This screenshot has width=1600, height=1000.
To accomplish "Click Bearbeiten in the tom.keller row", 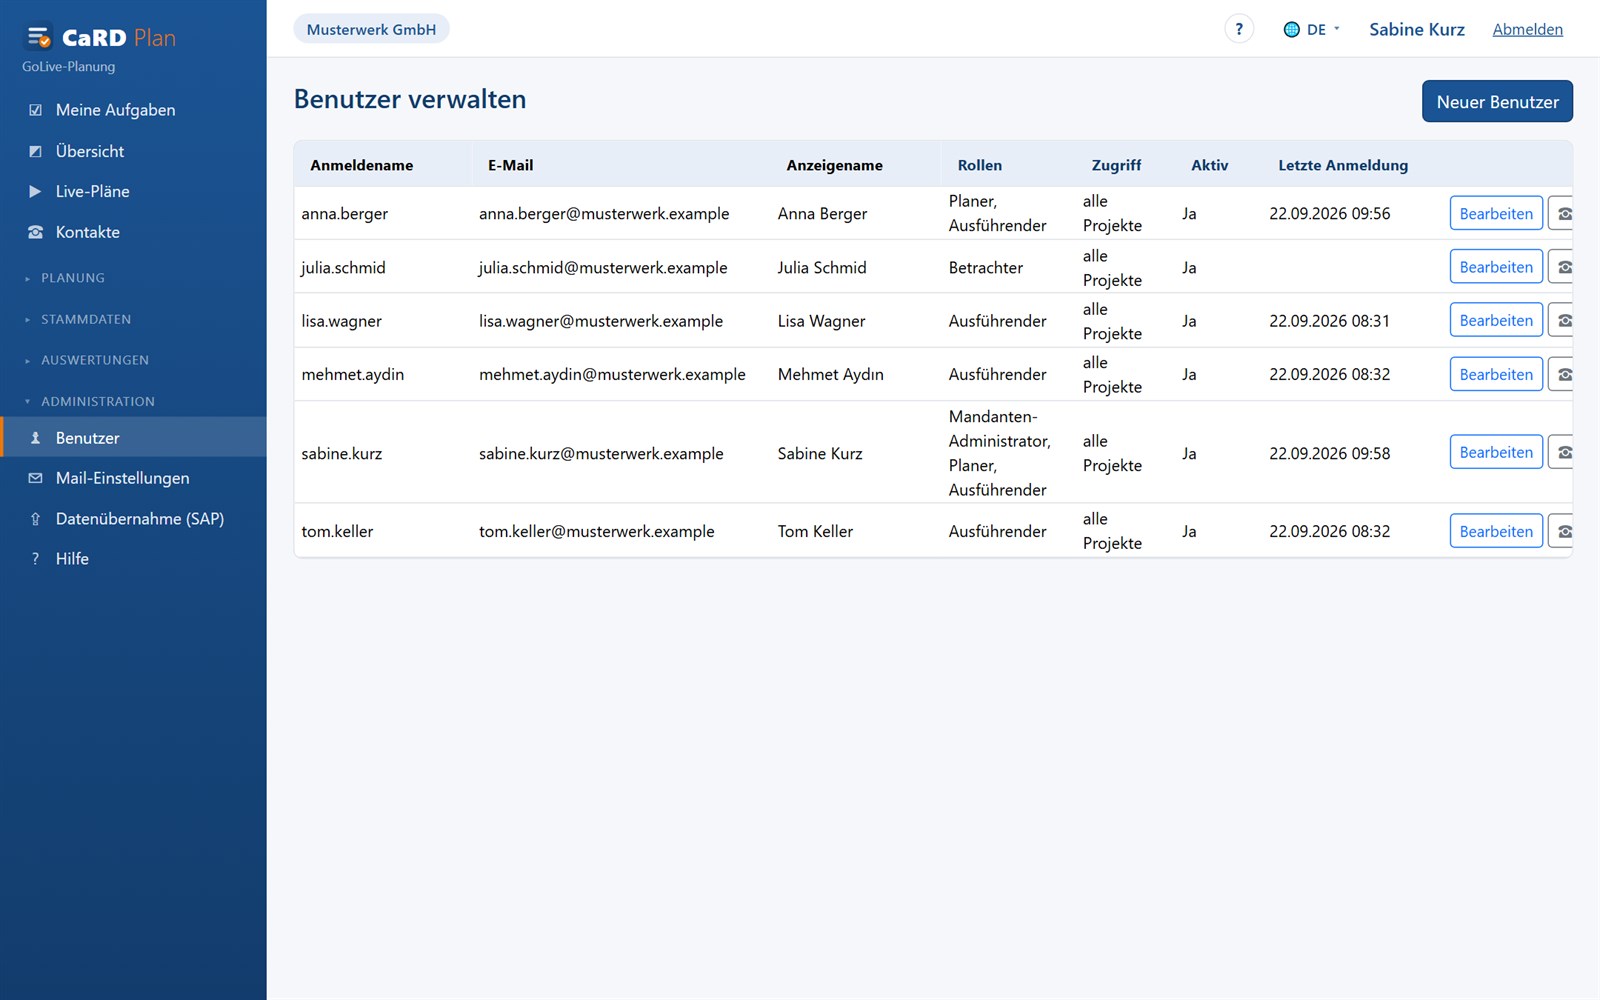I will [x=1496, y=531].
